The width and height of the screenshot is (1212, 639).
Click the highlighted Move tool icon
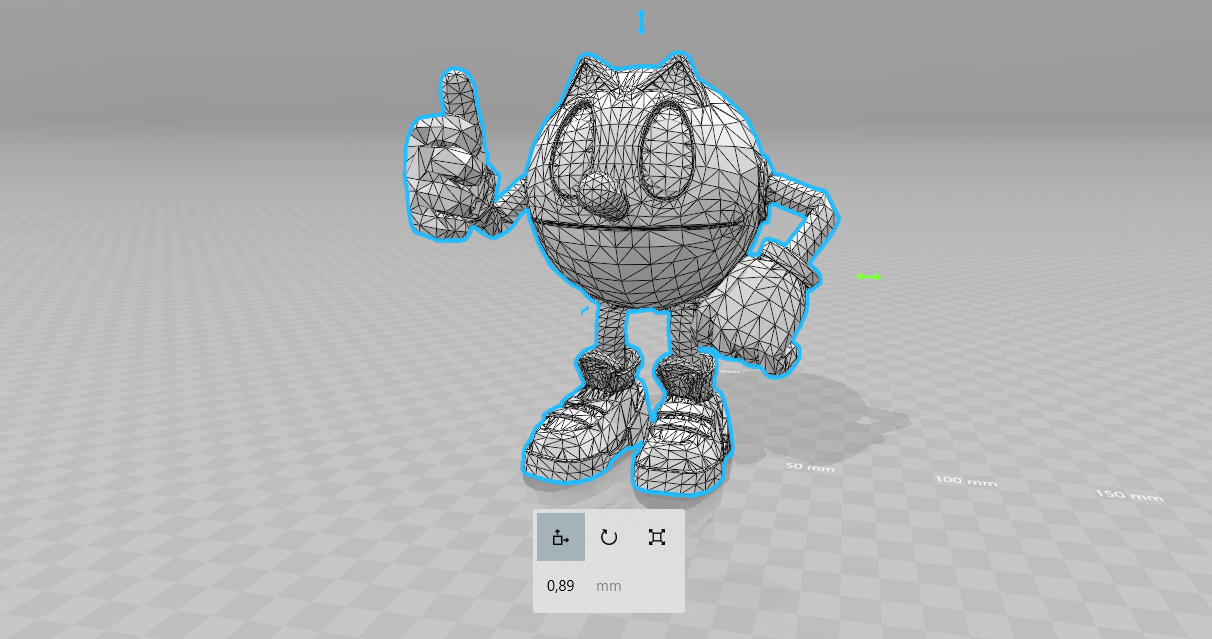pyautogui.click(x=560, y=536)
